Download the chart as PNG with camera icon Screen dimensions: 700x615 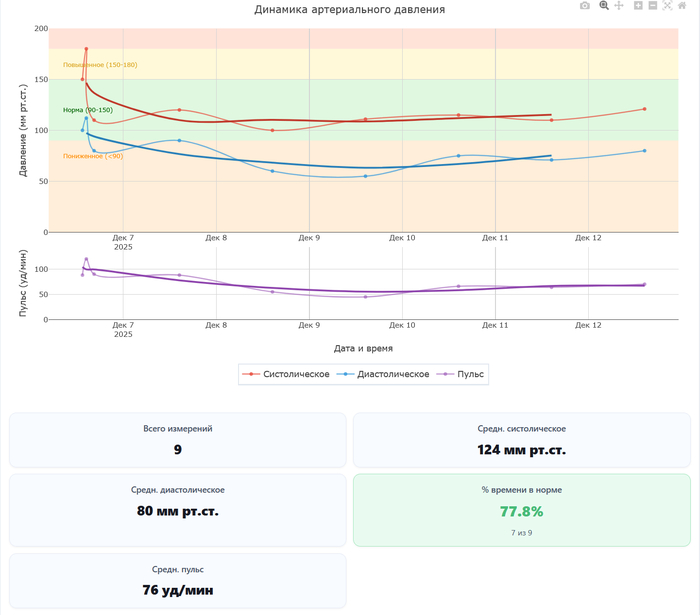(x=585, y=6)
